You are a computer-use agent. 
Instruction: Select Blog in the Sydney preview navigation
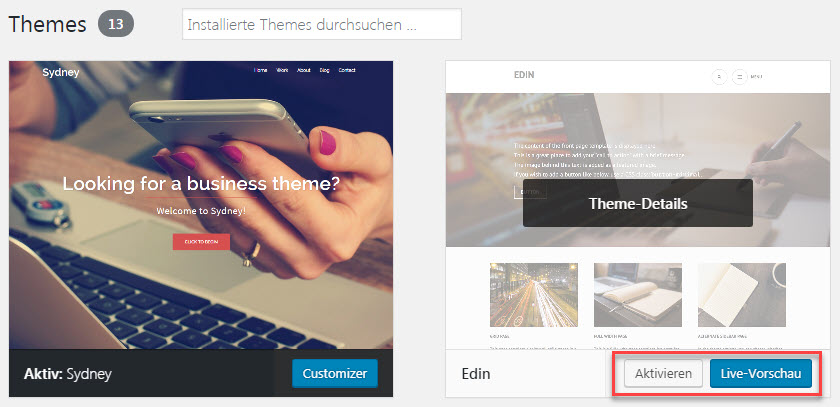point(324,70)
